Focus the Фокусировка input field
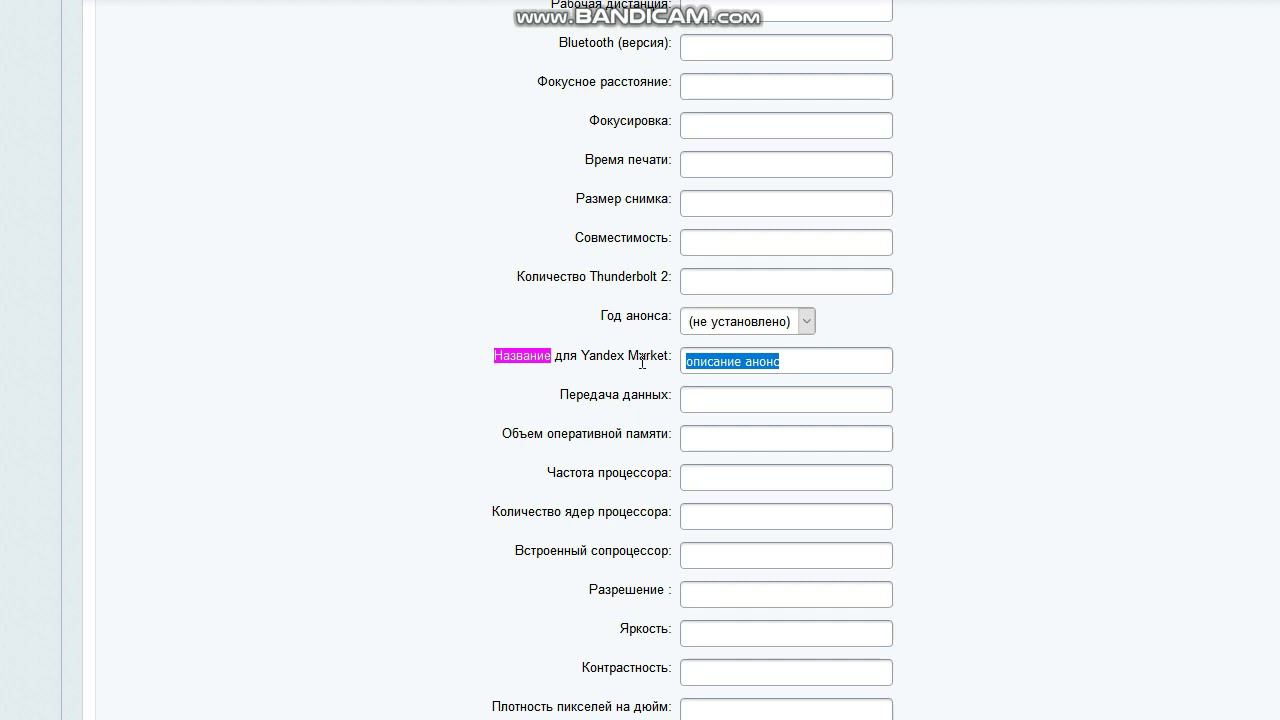Screen dimensions: 1280x720 click(786, 125)
